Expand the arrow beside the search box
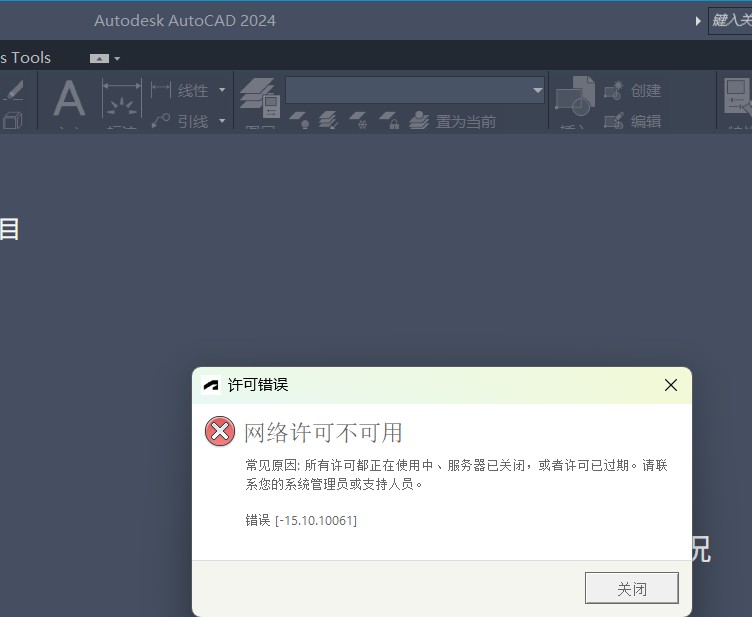The height and width of the screenshot is (617, 752). 698,21
